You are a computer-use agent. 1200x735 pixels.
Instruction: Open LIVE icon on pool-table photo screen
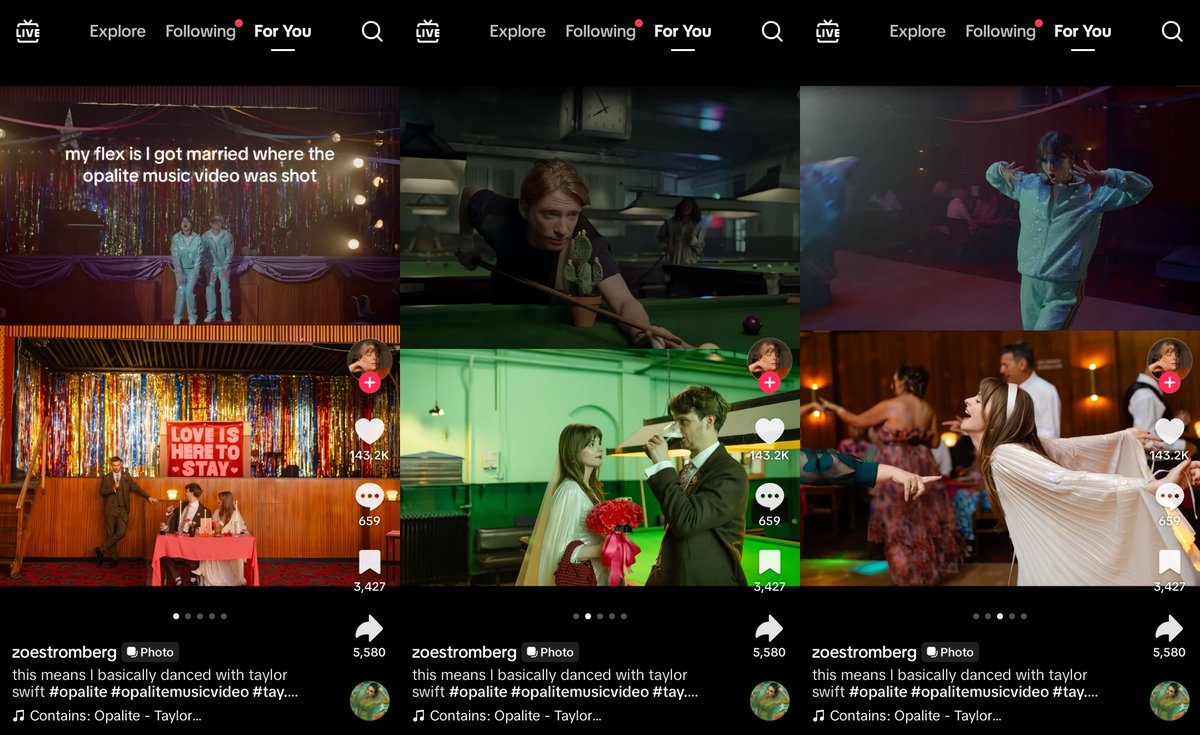tap(428, 31)
